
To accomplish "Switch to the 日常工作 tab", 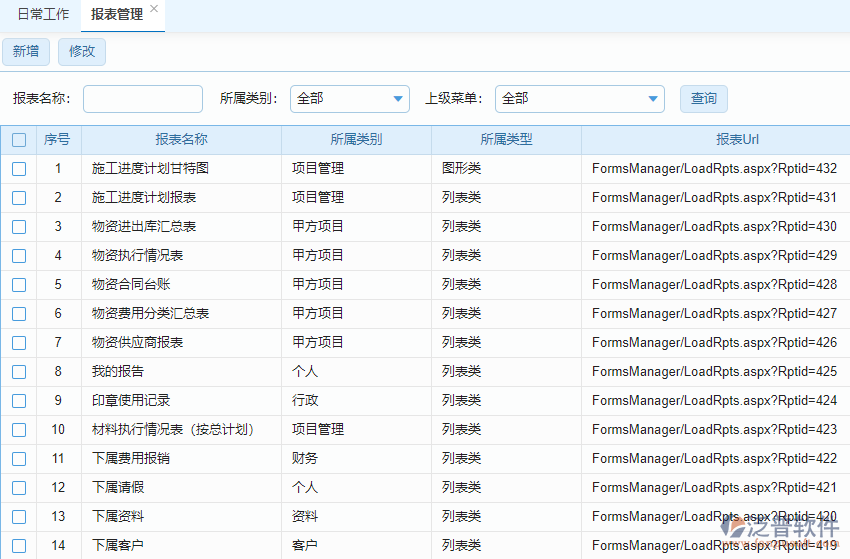I will point(43,15).
